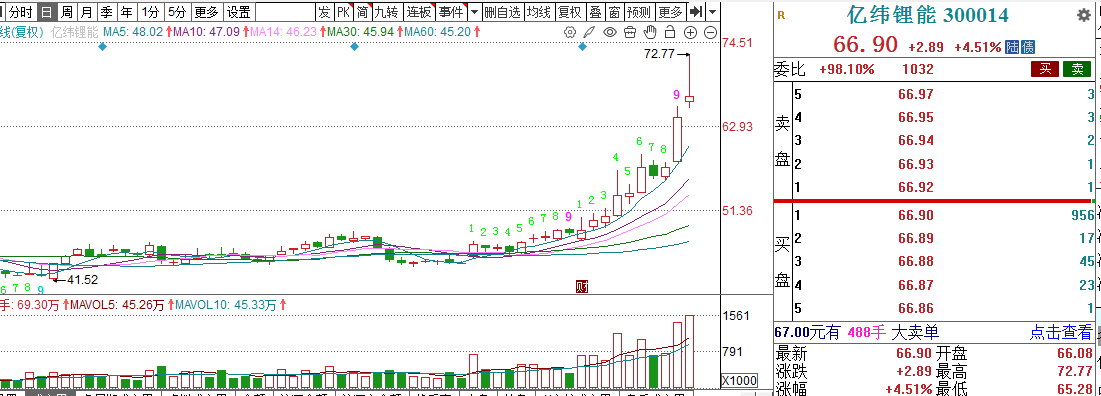This screenshot has height=396, width=1101.
Task: Click the last red candlestick on chart
Action: coord(690,99)
